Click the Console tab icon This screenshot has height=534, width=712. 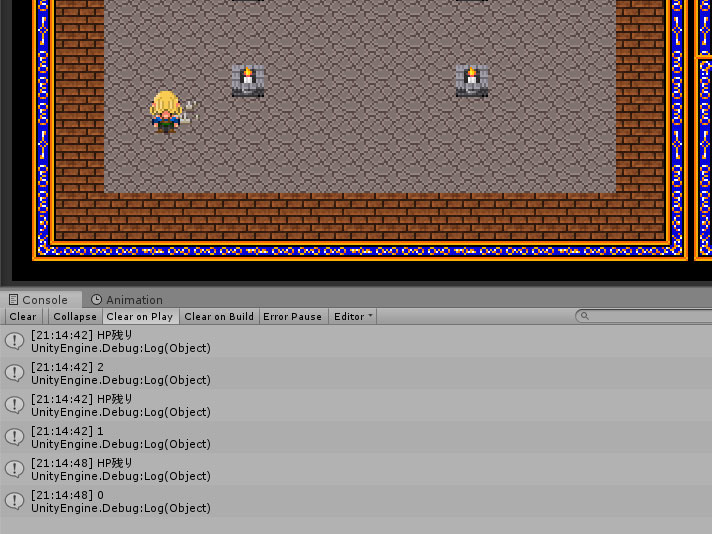(x=14, y=300)
